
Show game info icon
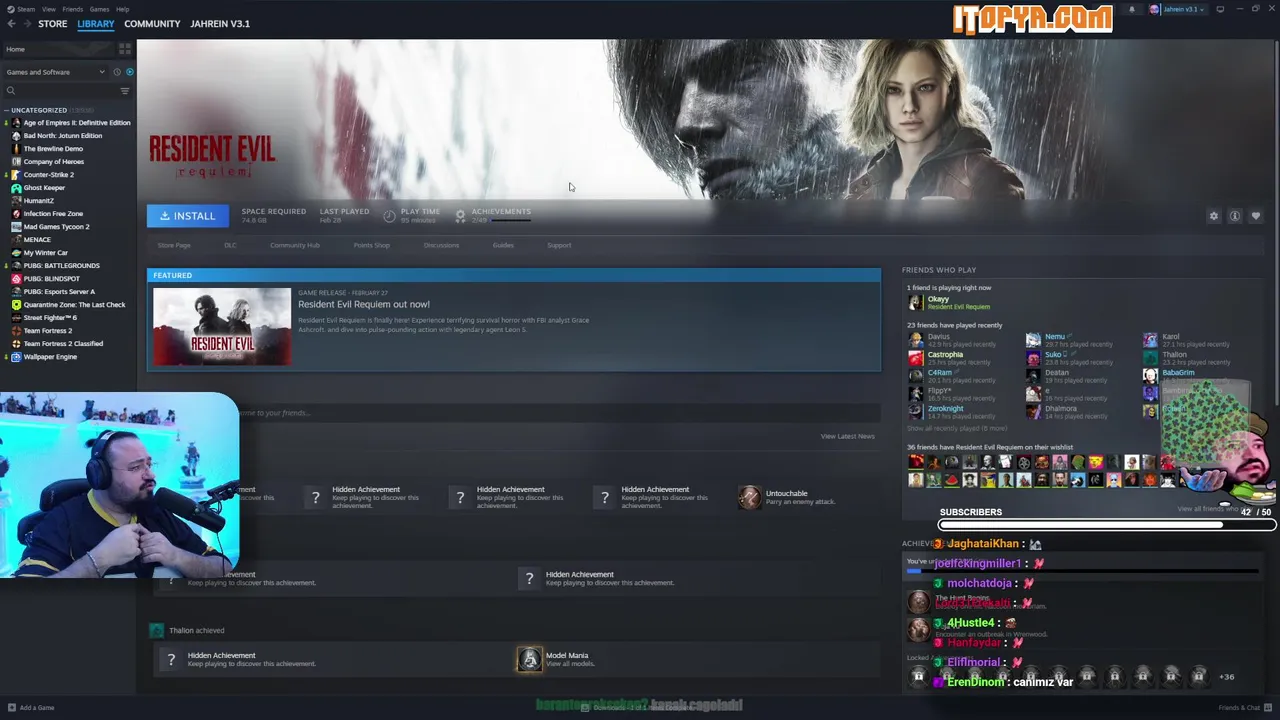click(x=1235, y=216)
